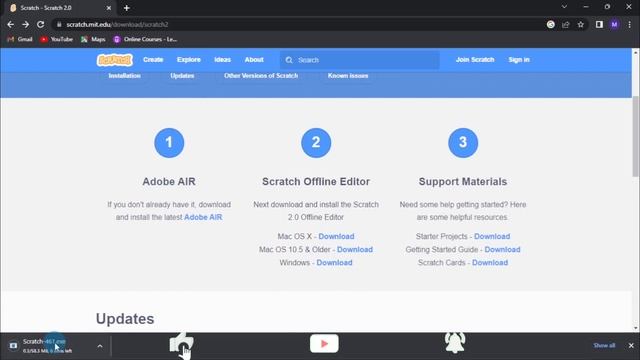
Task: Go back using the browser back arrow
Action: tap(11, 24)
